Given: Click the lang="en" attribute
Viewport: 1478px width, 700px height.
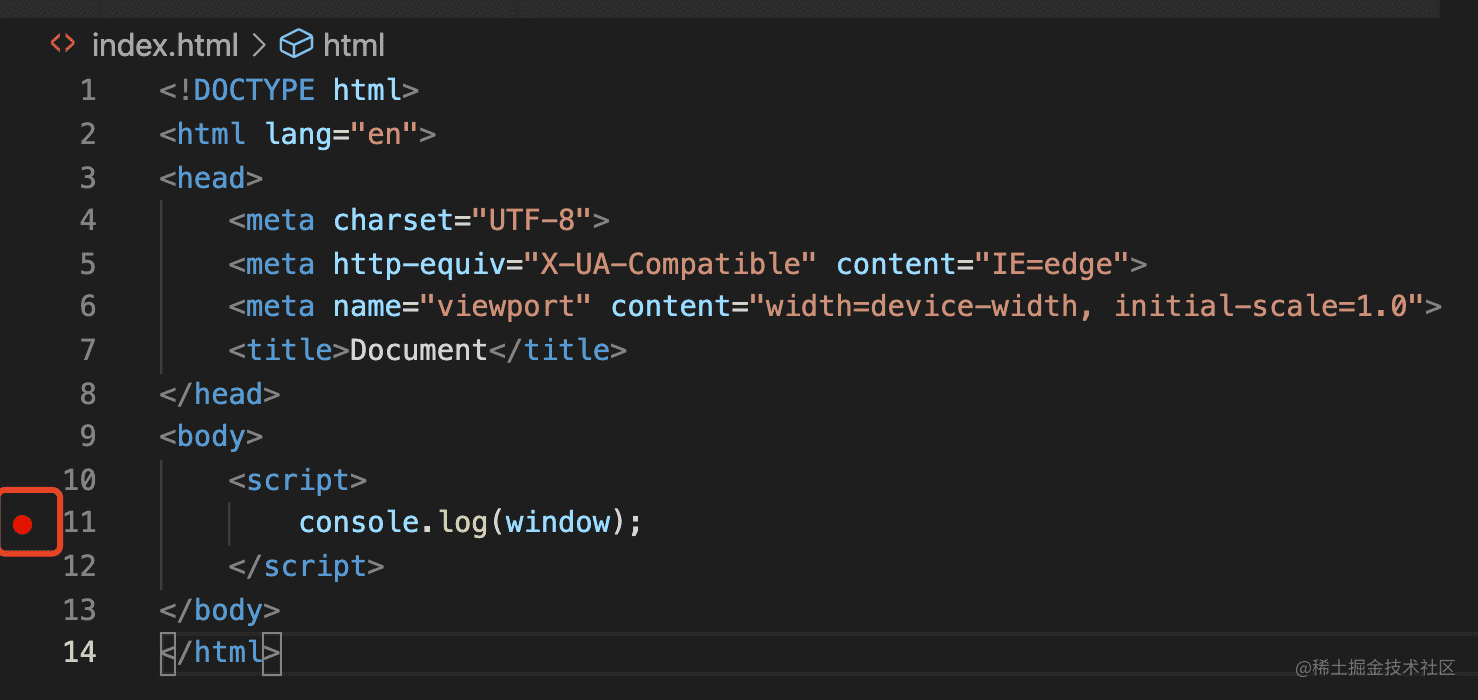Looking at the screenshot, I should 341,134.
